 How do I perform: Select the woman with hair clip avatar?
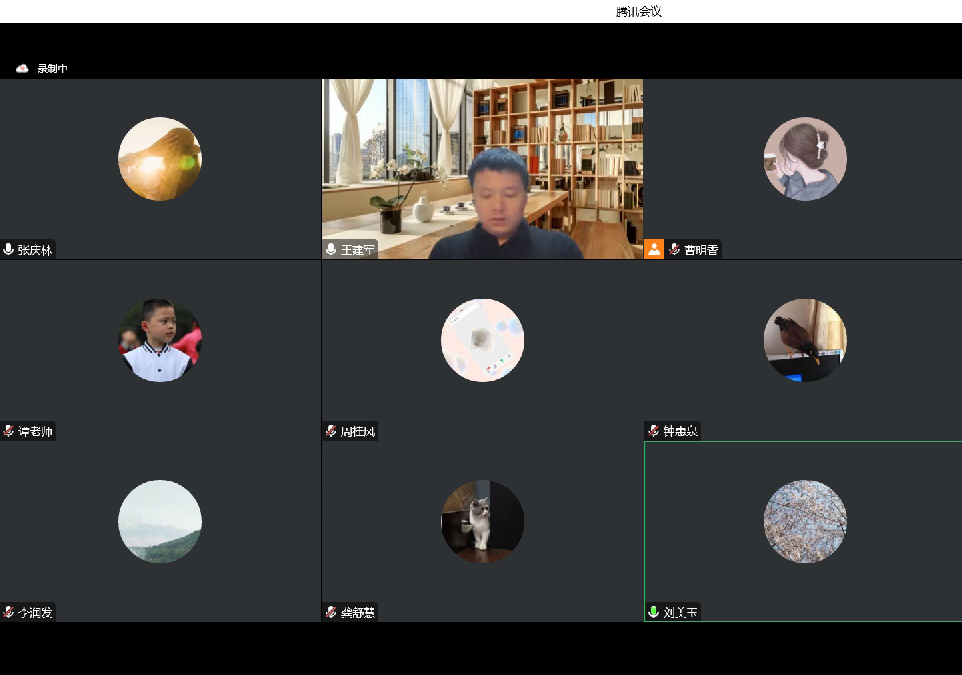pos(805,159)
